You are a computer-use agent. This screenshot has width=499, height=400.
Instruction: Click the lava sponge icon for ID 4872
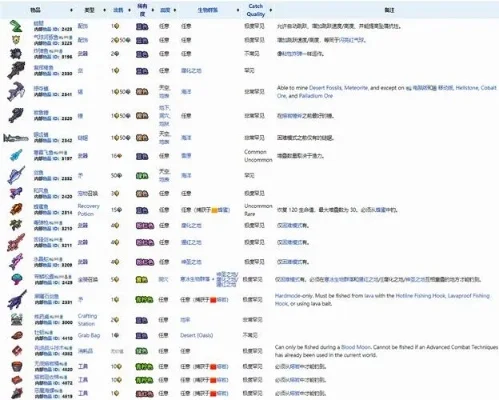(17, 380)
